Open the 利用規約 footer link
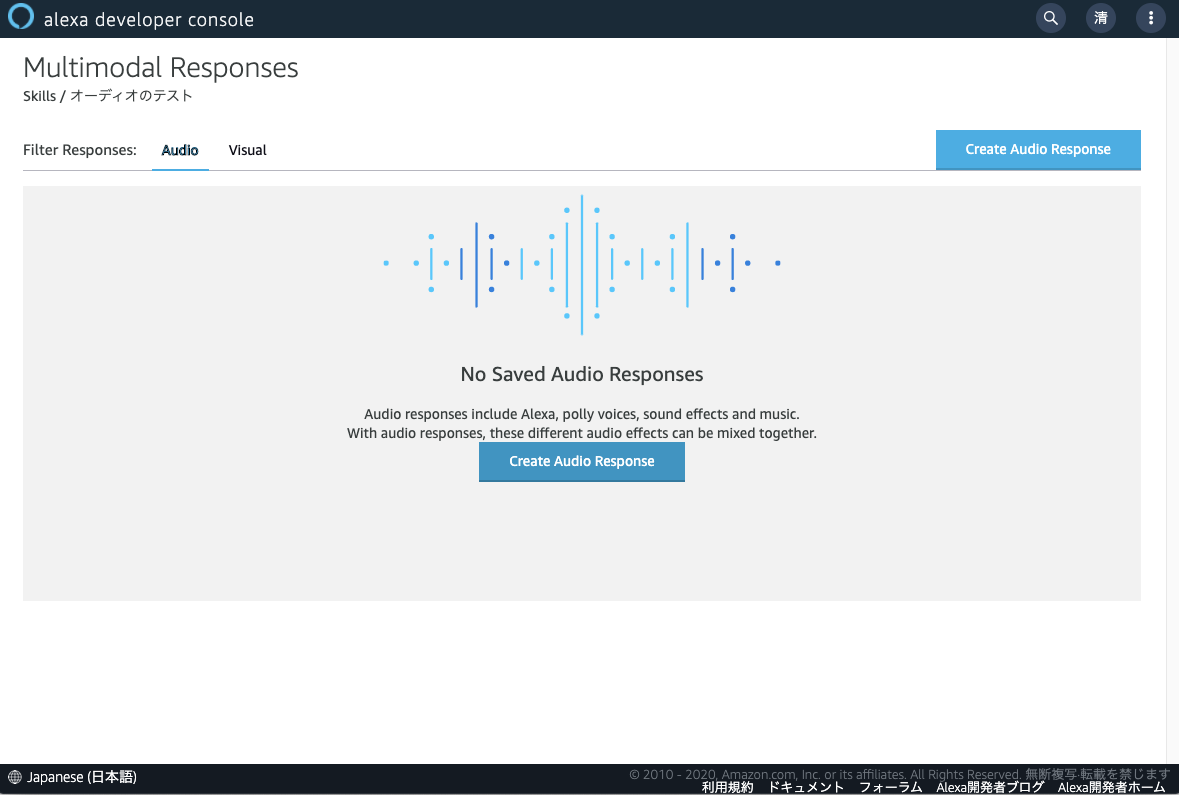 coord(727,787)
